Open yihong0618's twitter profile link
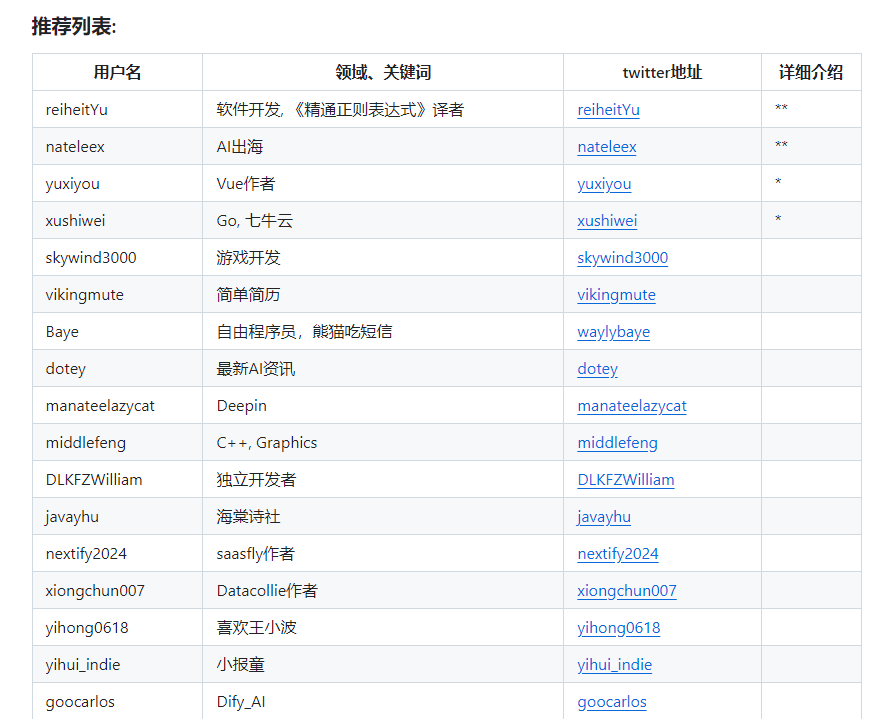894x719 pixels. 618,628
